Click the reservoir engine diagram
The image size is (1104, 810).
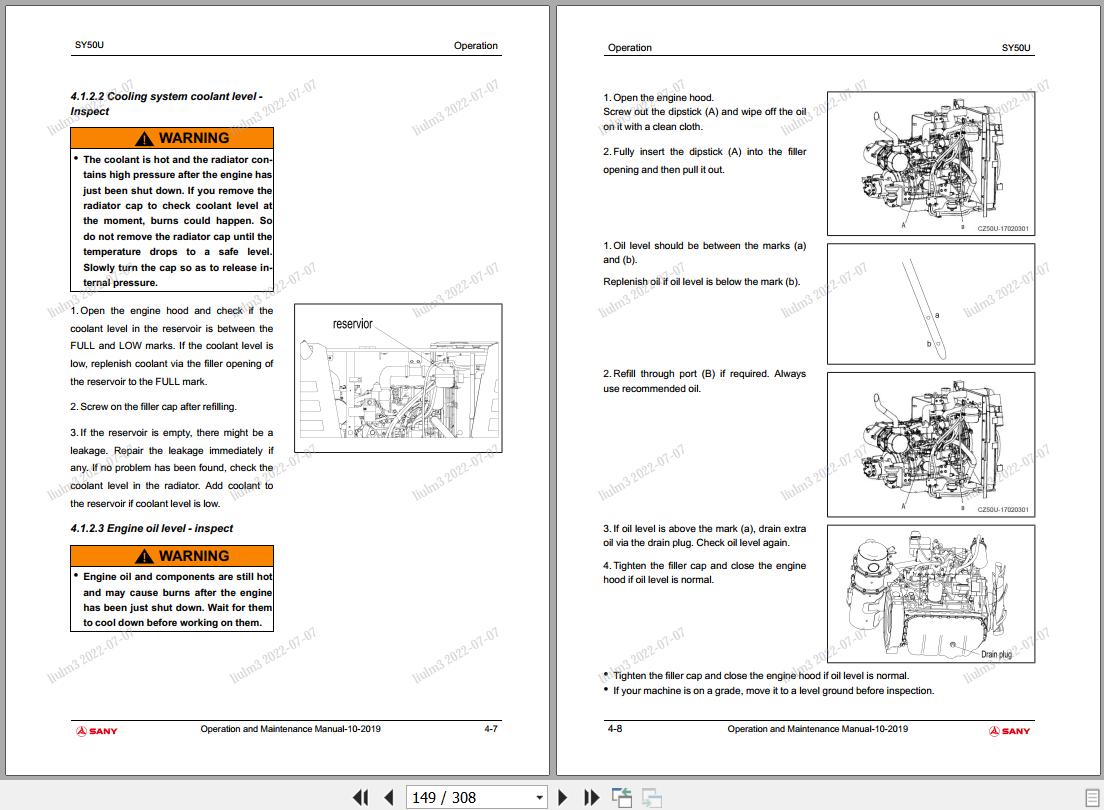coord(398,378)
